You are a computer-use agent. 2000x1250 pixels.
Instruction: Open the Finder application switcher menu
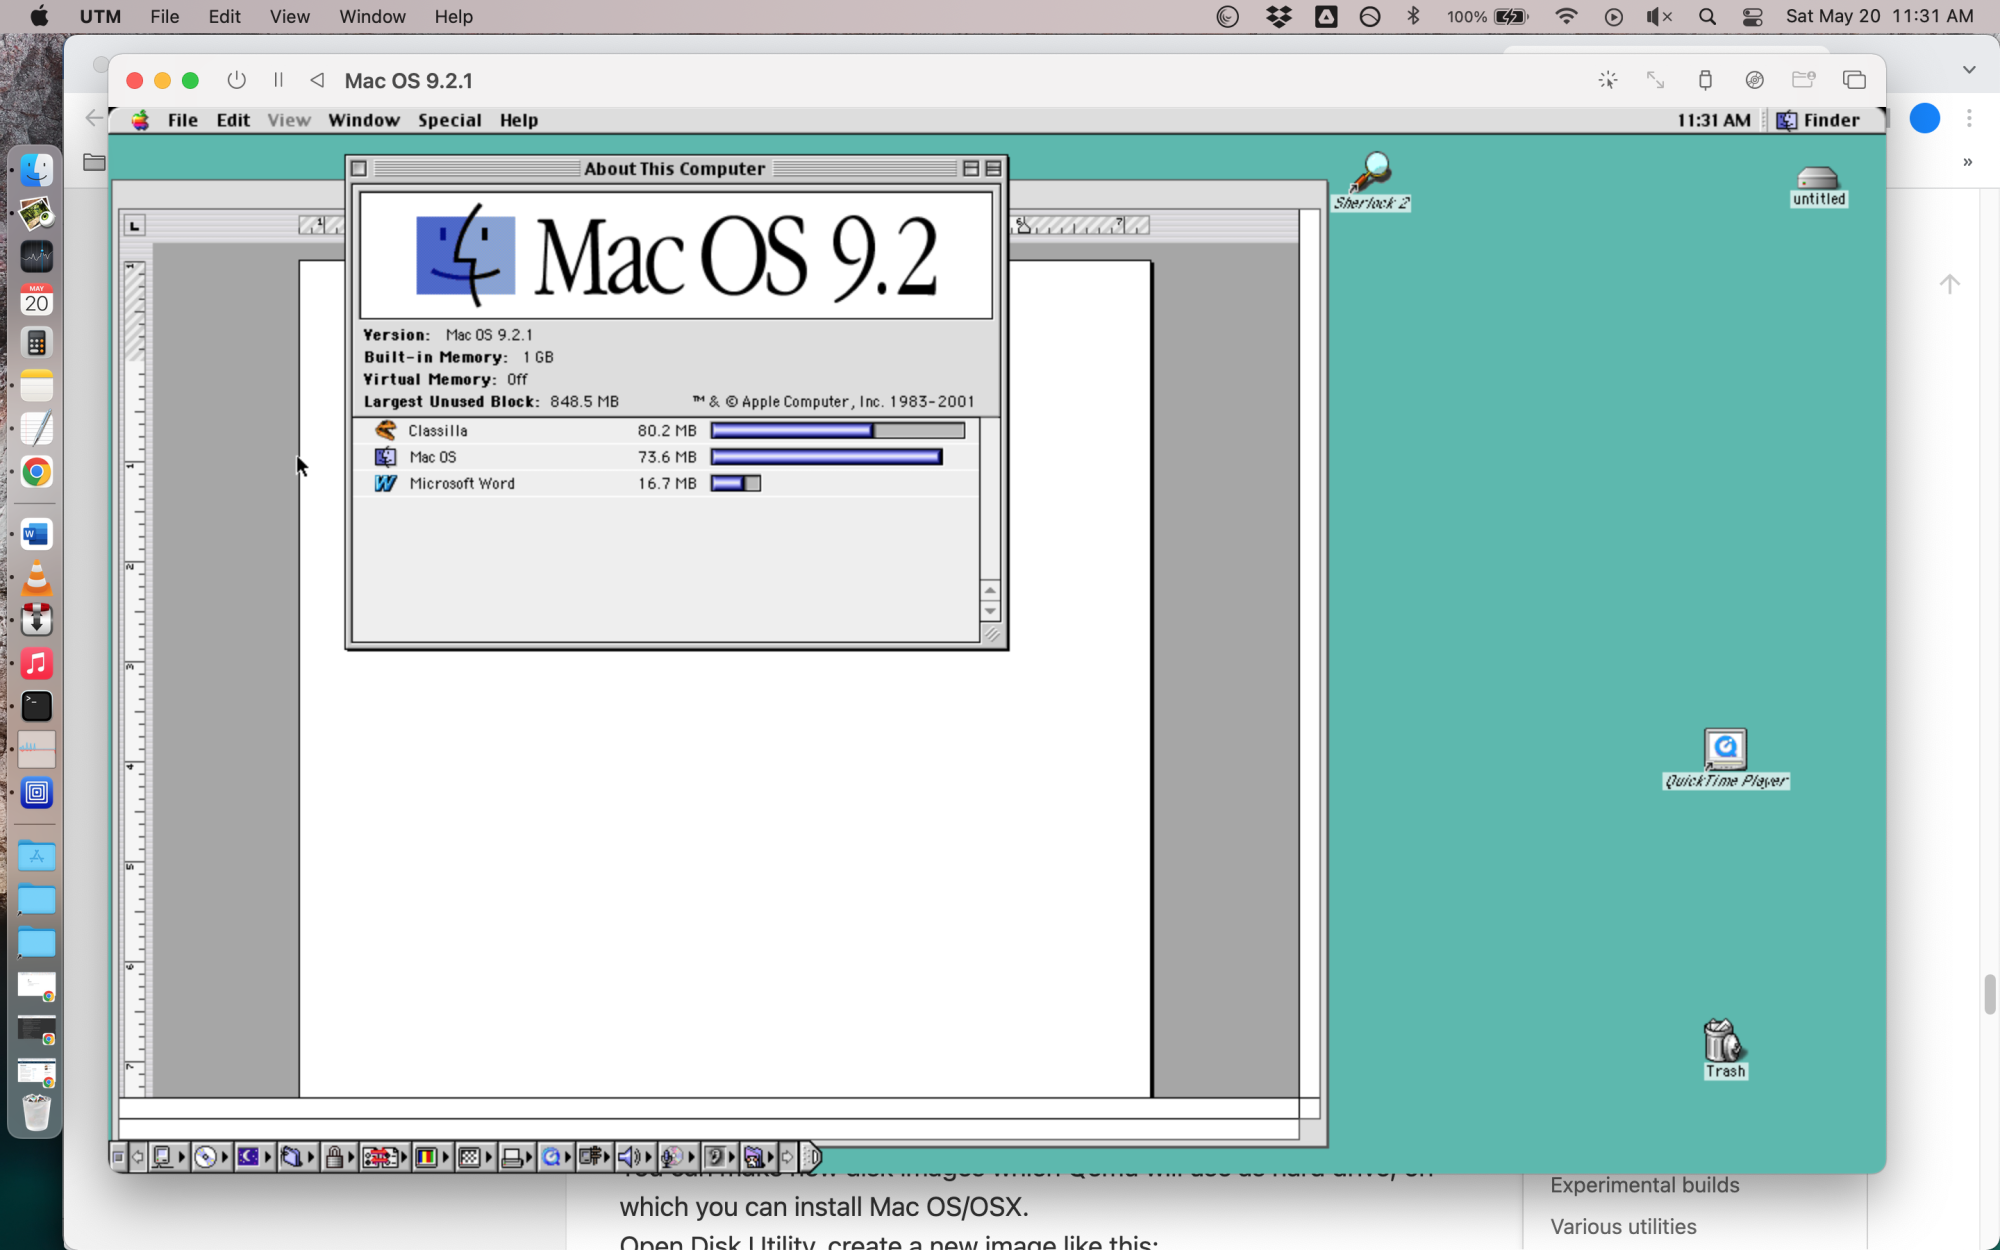(x=1819, y=120)
